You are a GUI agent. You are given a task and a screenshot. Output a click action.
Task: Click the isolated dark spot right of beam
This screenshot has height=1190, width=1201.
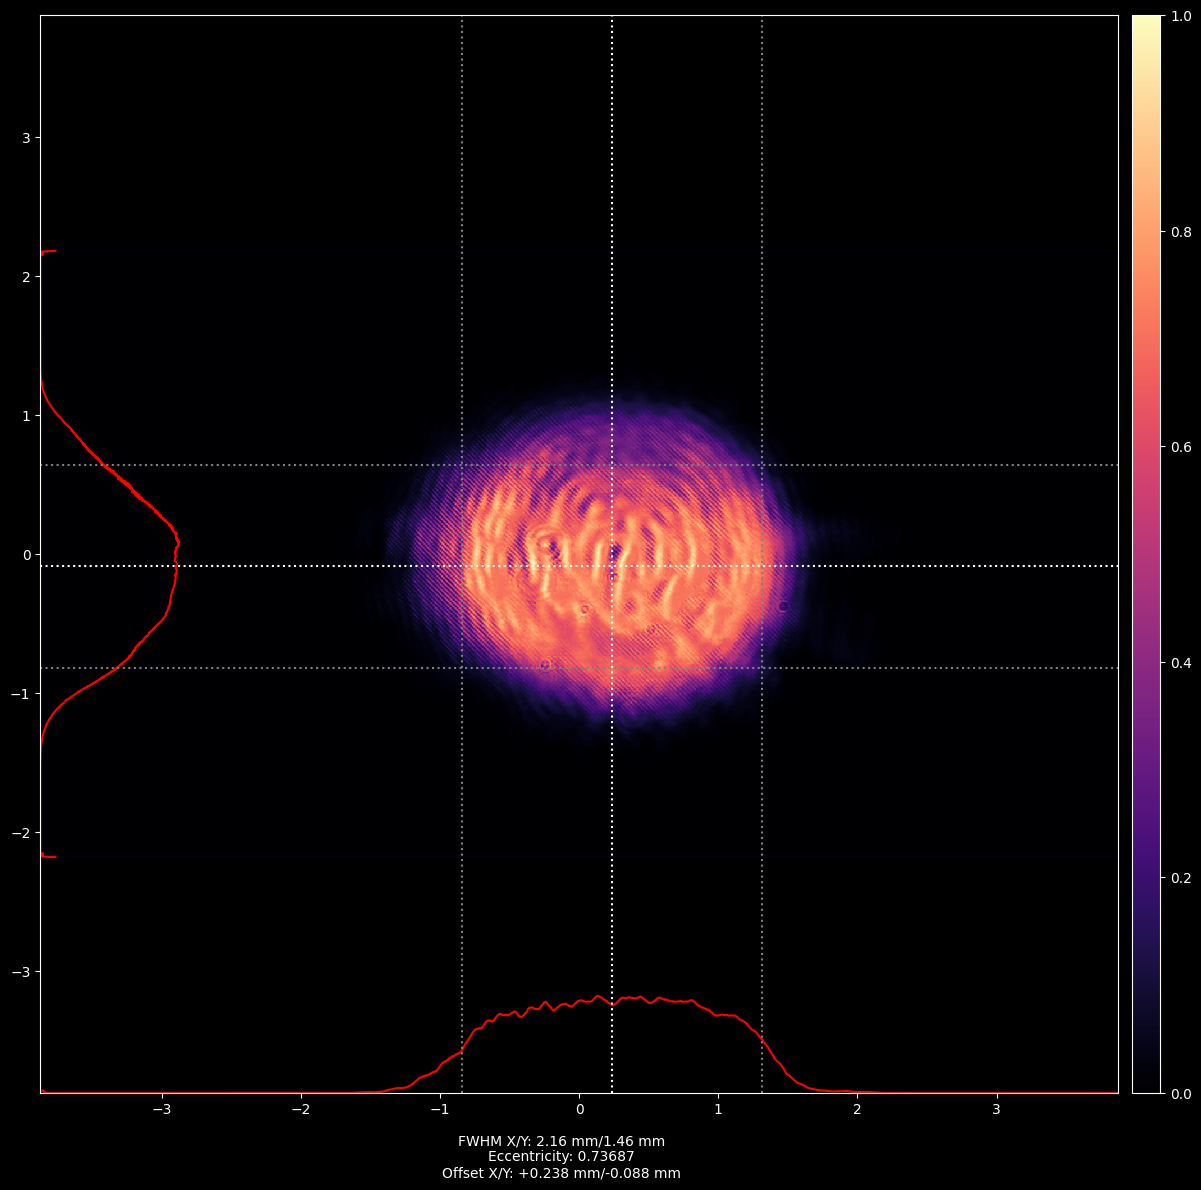click(x=783, y=606)
